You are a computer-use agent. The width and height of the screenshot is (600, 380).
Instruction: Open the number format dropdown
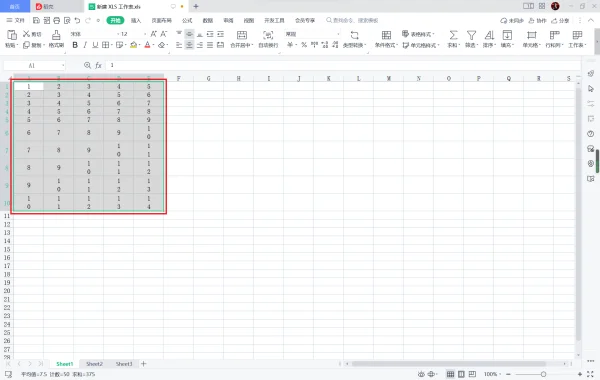pos(338,34)
